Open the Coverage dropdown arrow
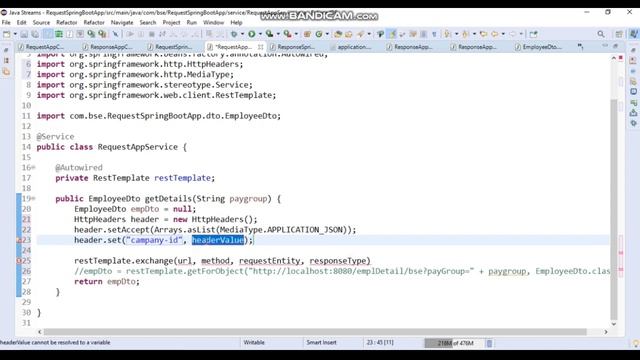 pos(278,34)
